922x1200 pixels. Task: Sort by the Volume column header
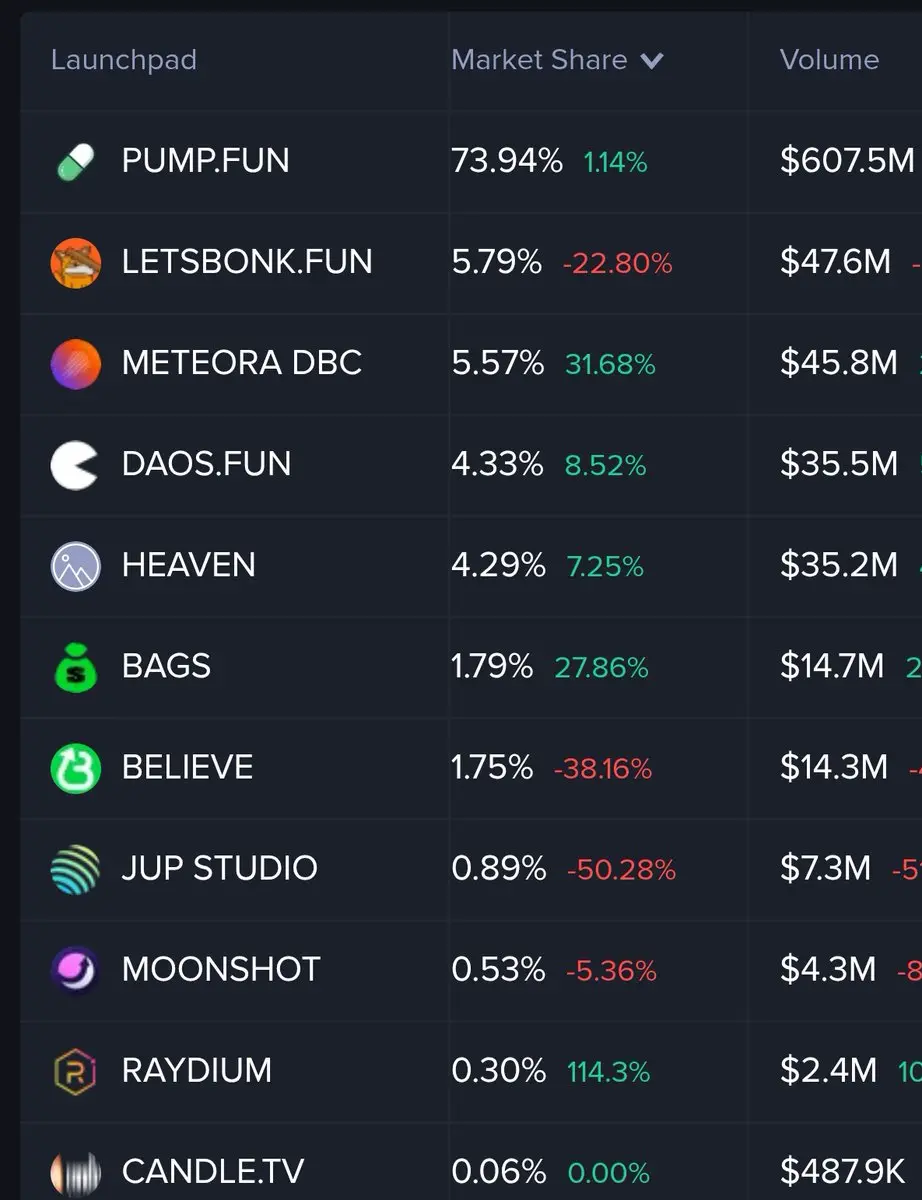point(829,59)
